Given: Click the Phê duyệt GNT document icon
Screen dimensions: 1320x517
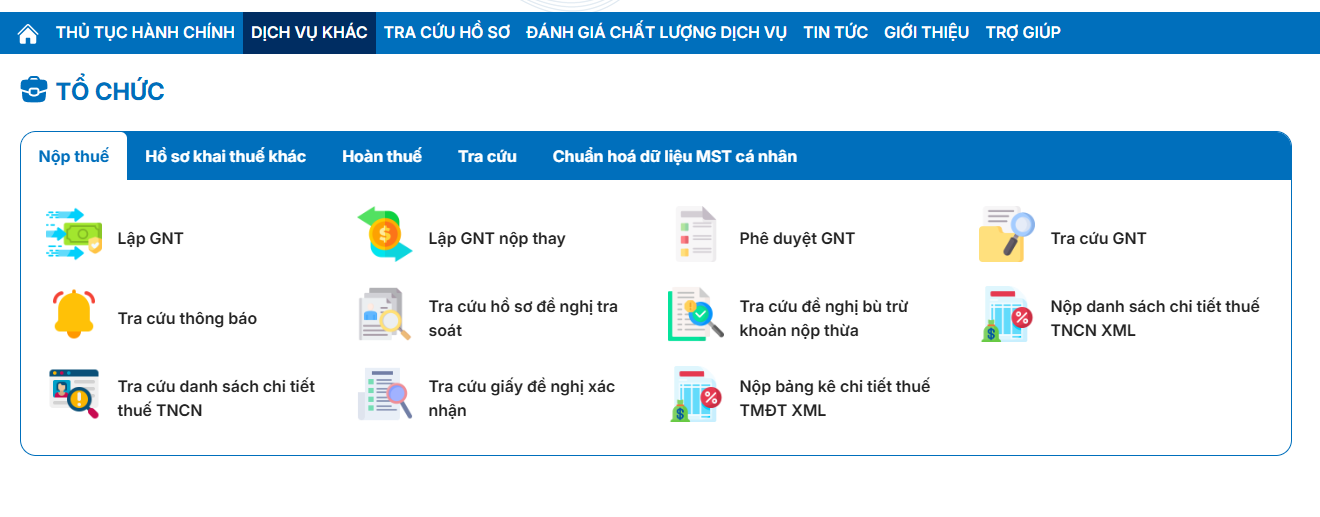Looking at the screenshot, I should click(696, 235).
